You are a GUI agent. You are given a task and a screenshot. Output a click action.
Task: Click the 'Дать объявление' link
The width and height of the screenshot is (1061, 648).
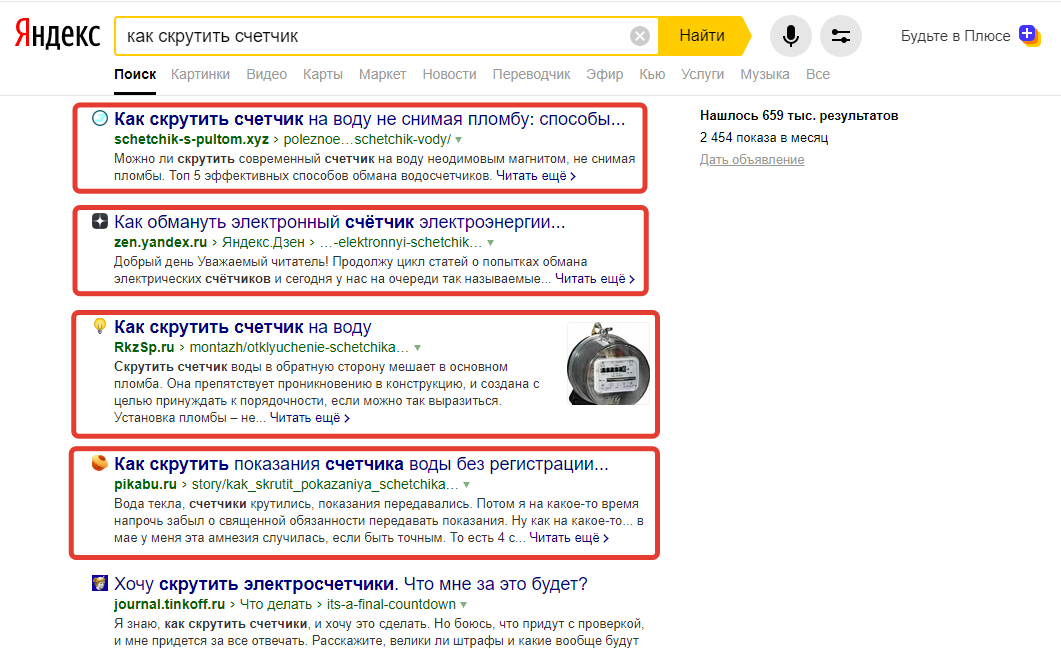click(752, 160)
